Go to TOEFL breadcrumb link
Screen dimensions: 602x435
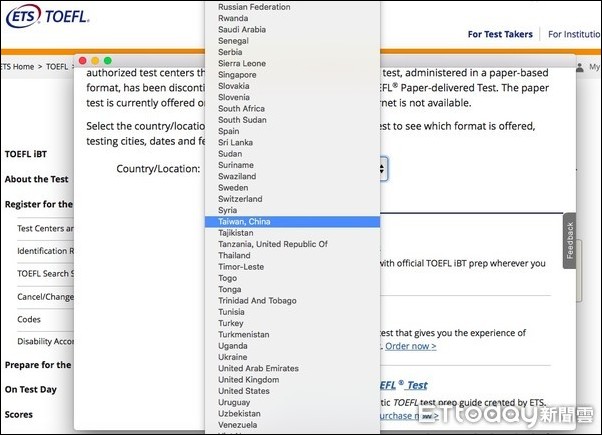tap(57, 67)
